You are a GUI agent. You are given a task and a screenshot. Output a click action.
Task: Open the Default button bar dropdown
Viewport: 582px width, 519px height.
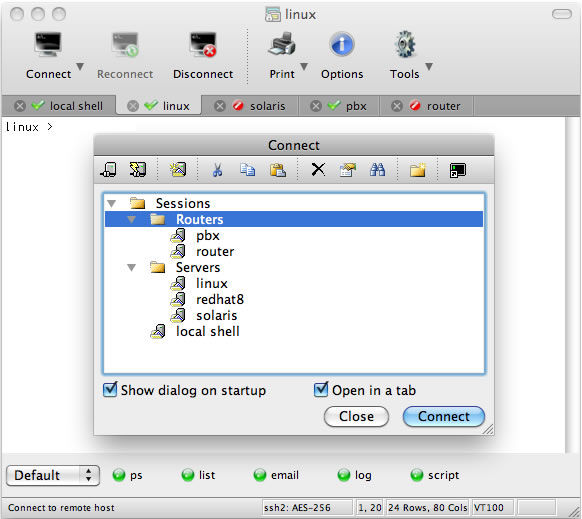[x=53, y=475]
